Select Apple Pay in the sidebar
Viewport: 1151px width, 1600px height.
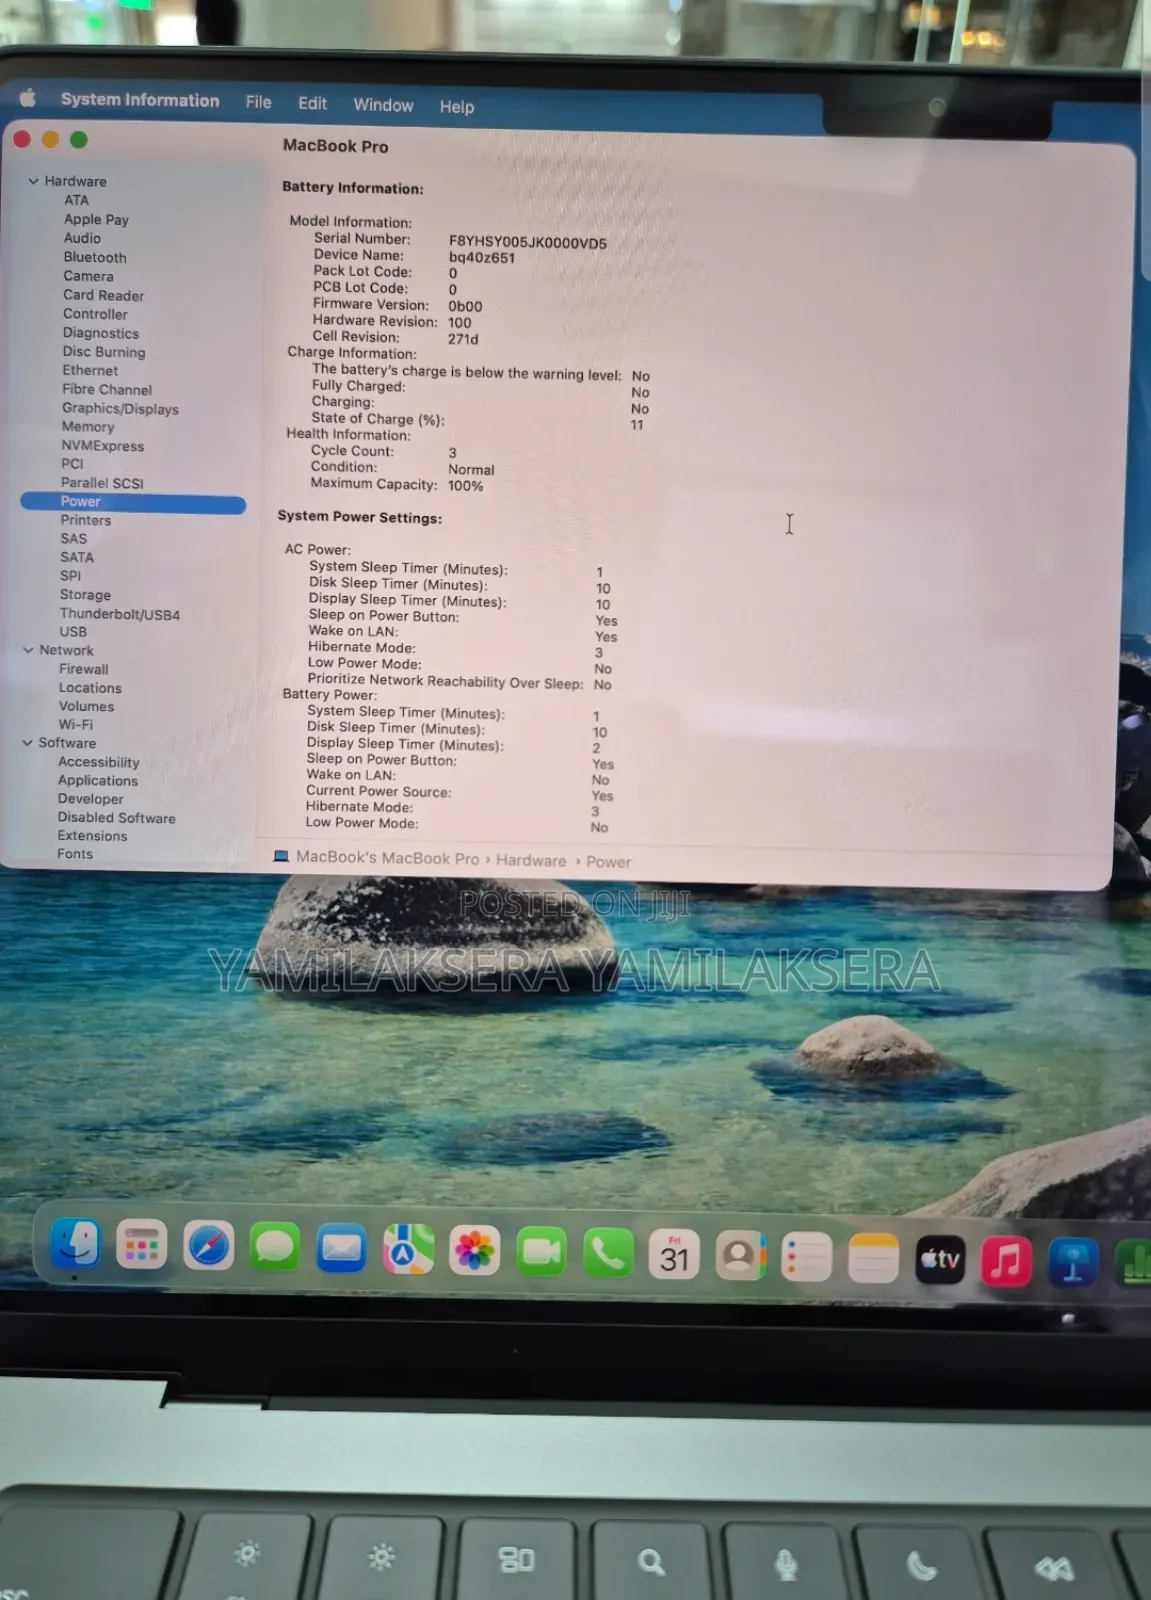(96, 219)
